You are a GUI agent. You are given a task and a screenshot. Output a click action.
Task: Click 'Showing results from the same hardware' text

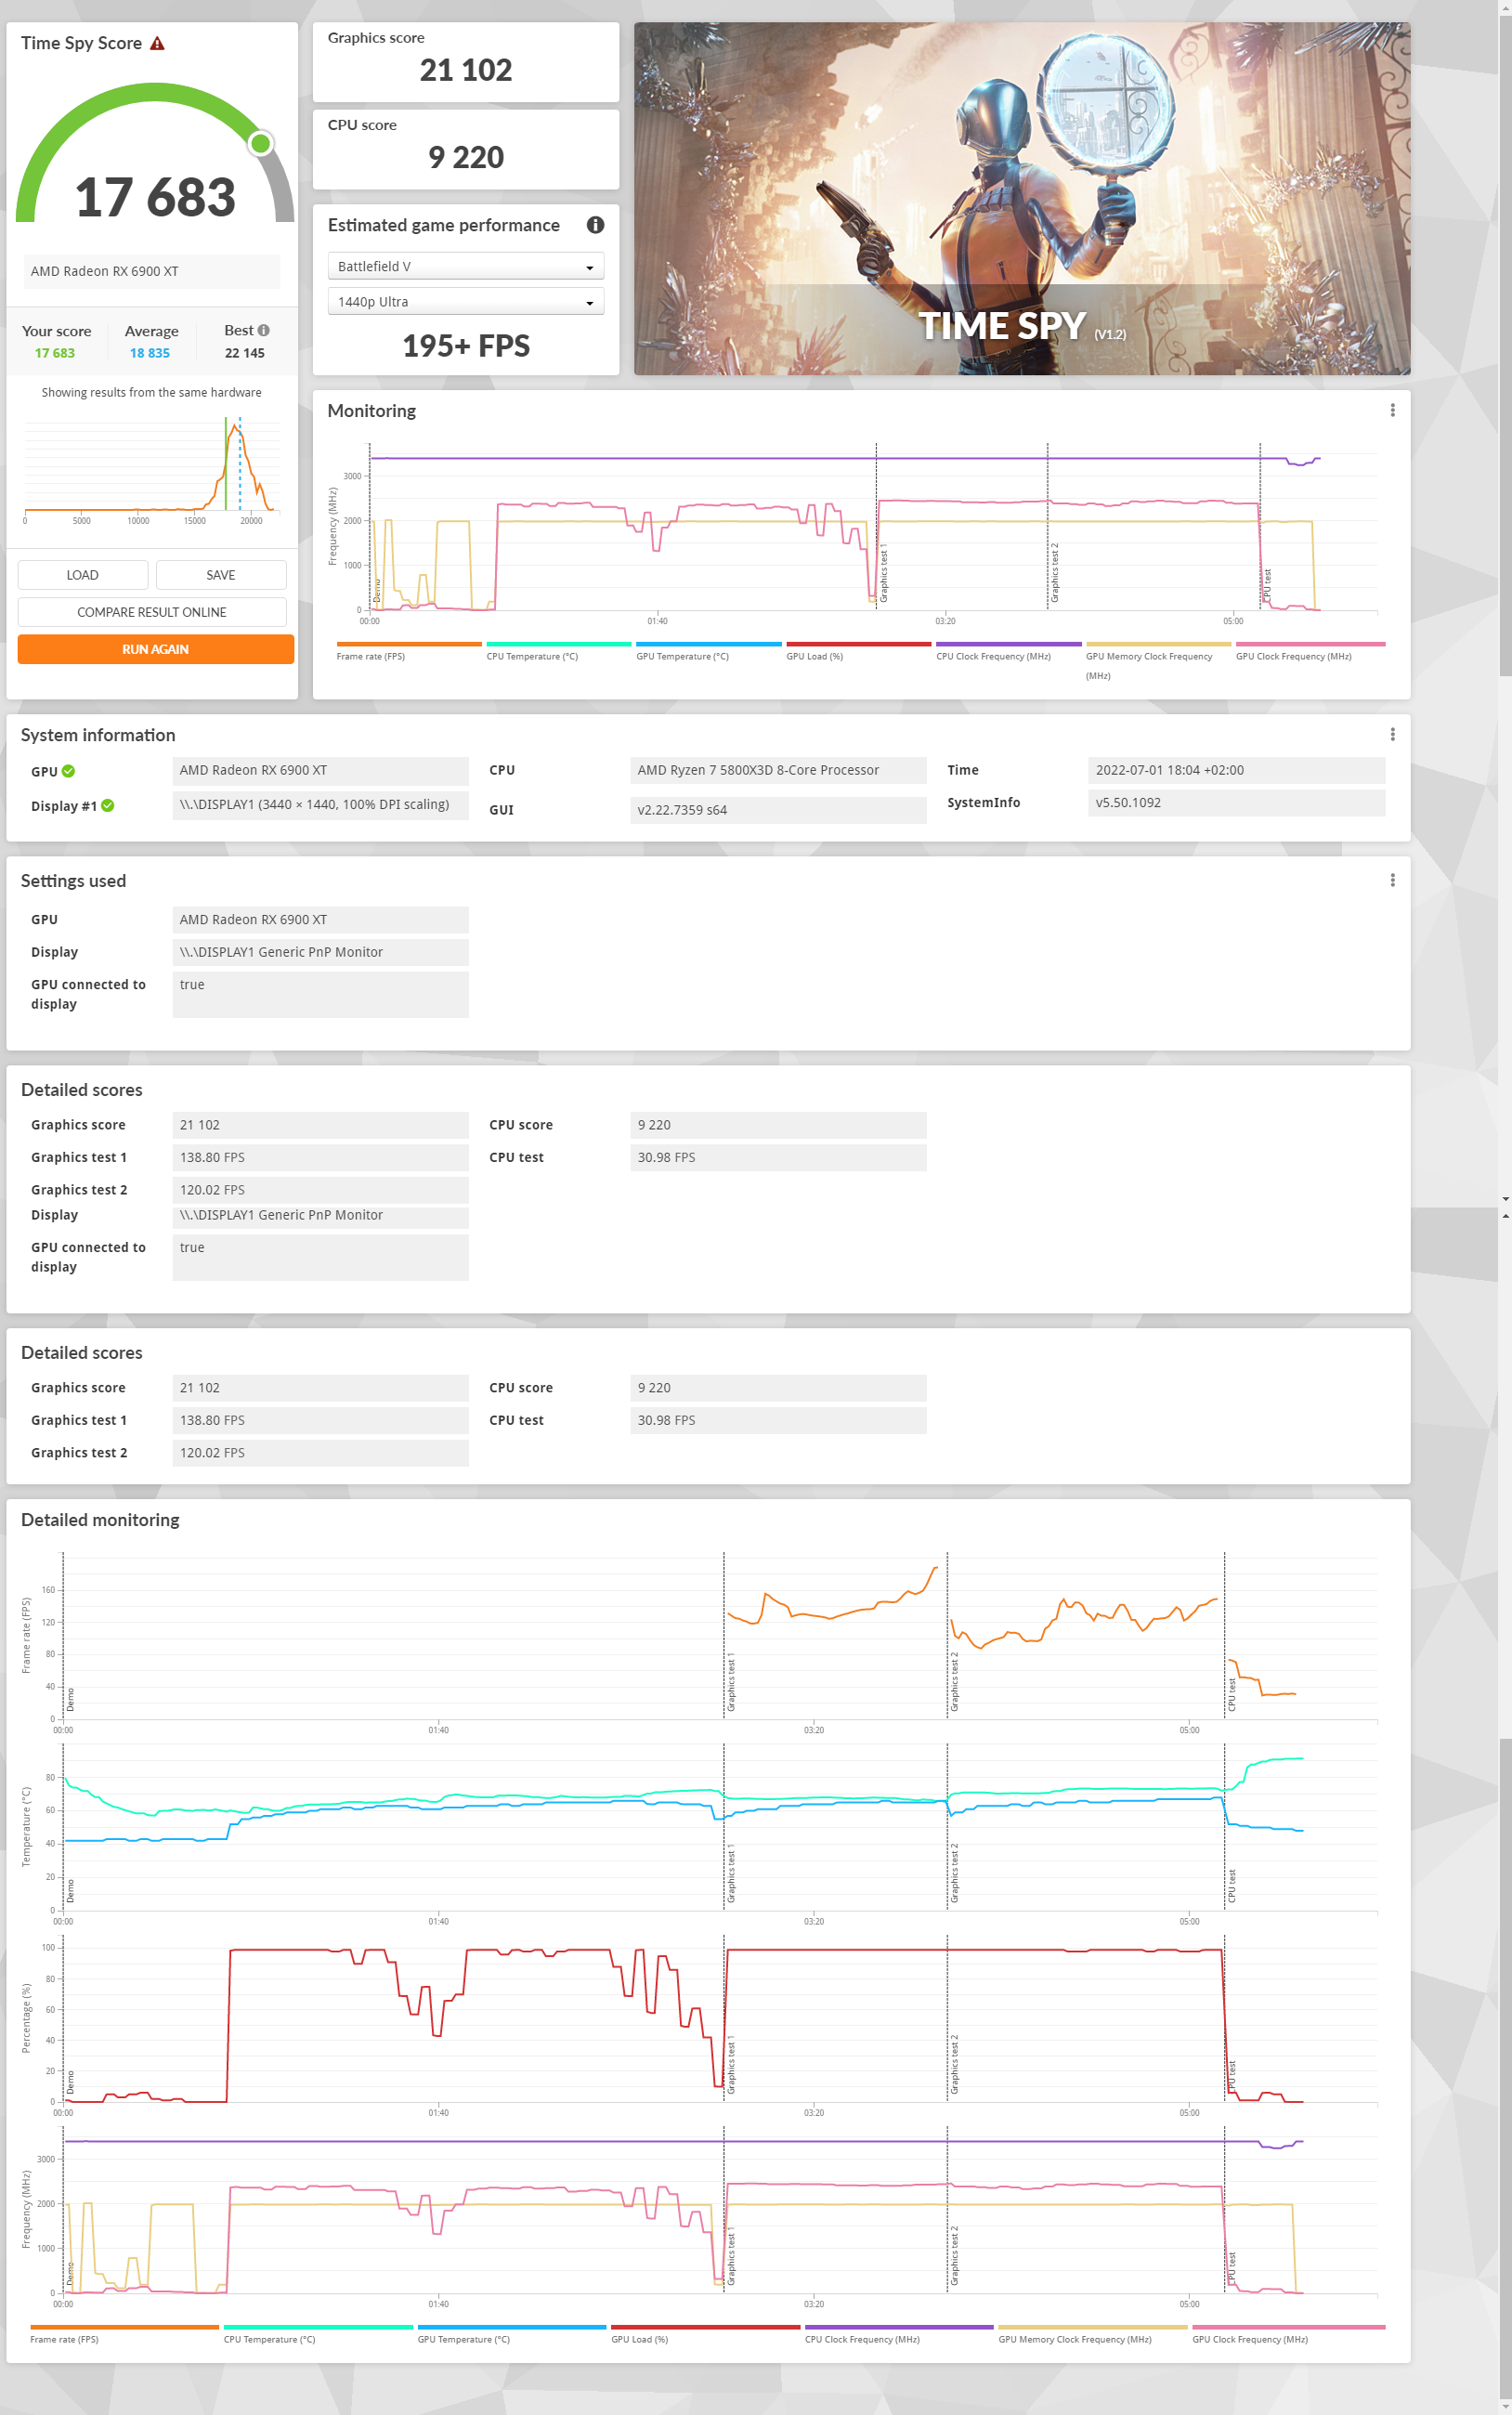click(152, 393)
